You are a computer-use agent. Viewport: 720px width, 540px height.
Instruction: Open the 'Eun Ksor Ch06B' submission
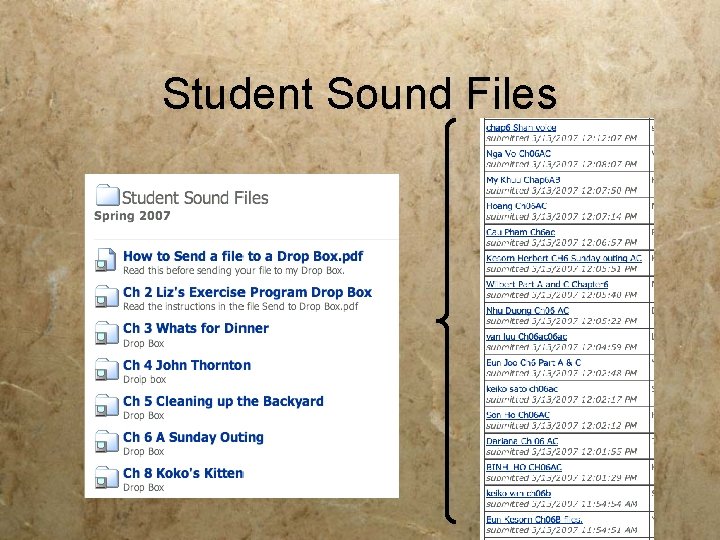pos(534,520)
